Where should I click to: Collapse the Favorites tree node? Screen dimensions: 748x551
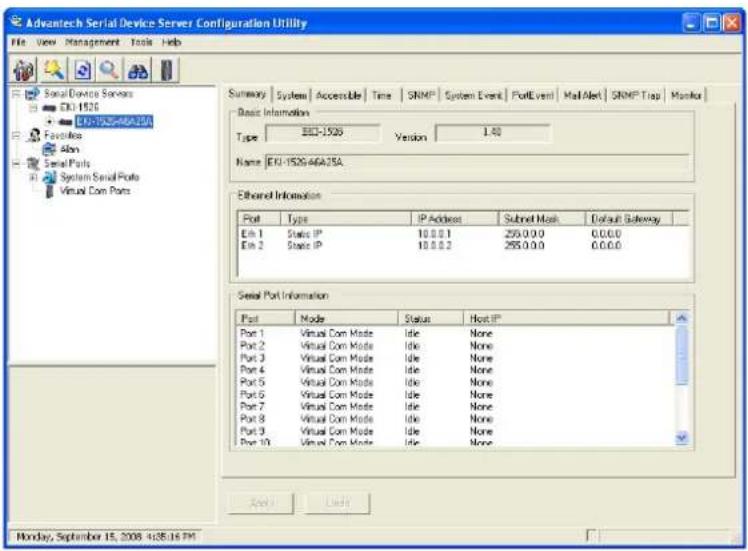[16, 135]
